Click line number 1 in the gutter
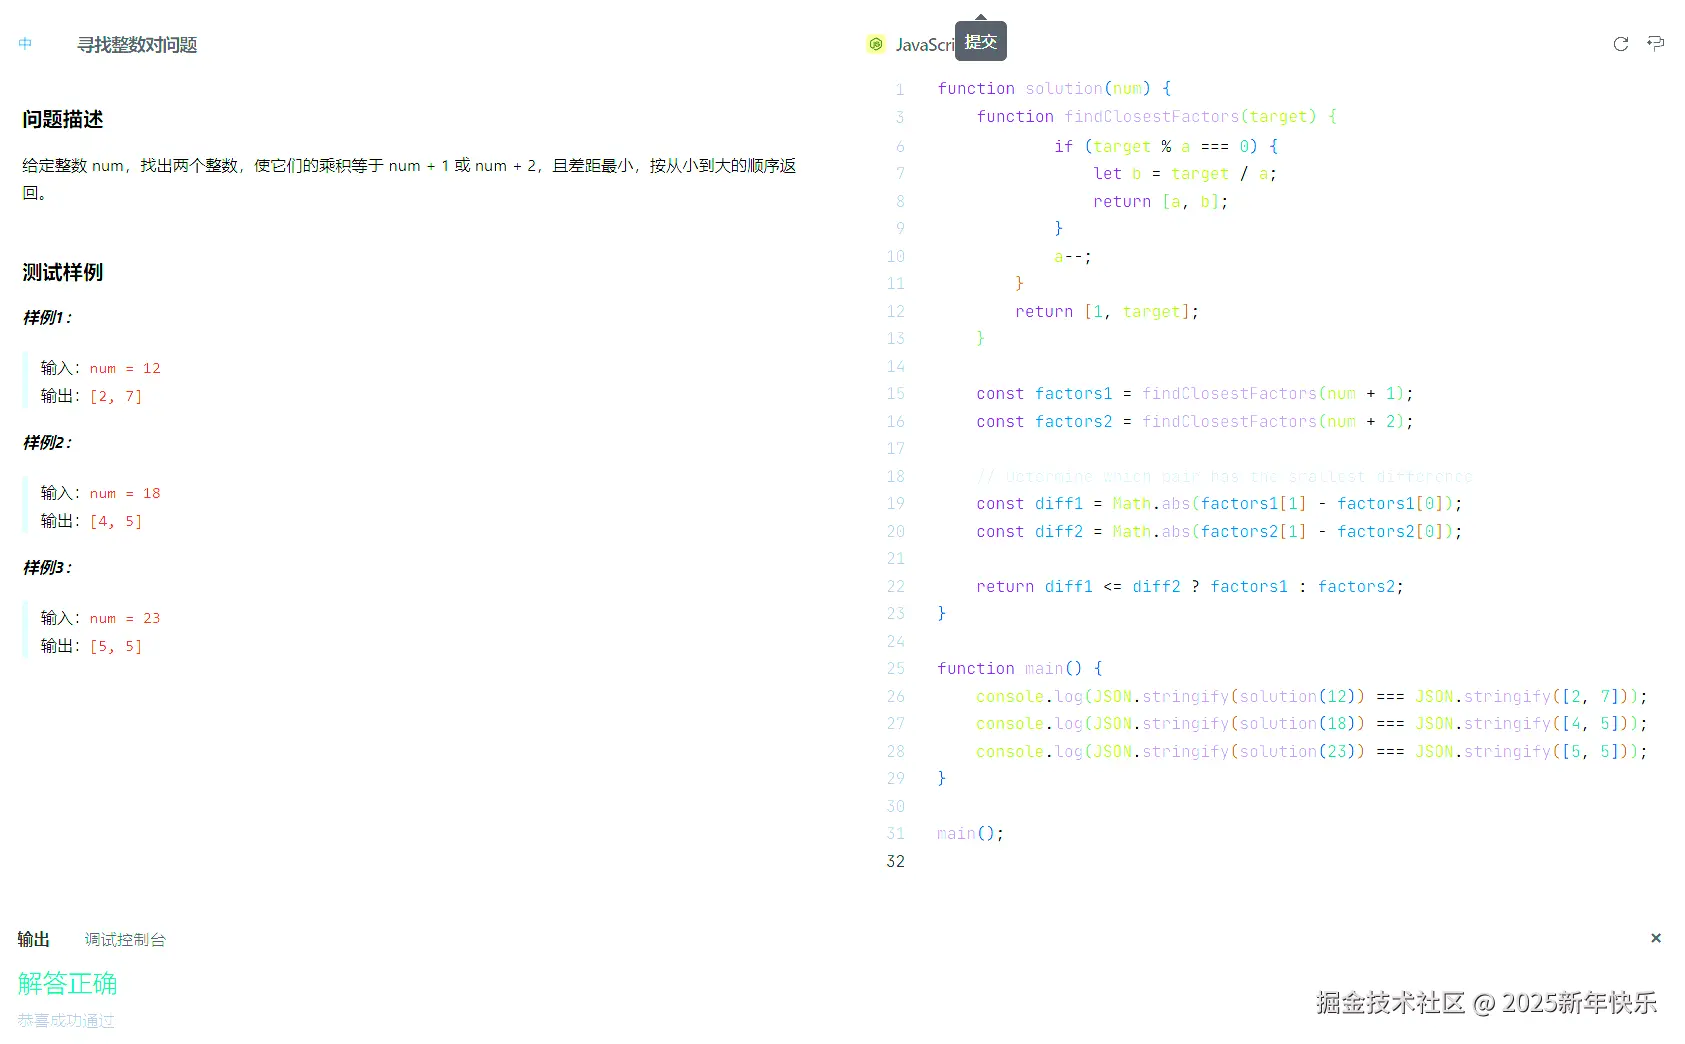The height and width of the screenshot is (1044, 1685). (899, 89)
